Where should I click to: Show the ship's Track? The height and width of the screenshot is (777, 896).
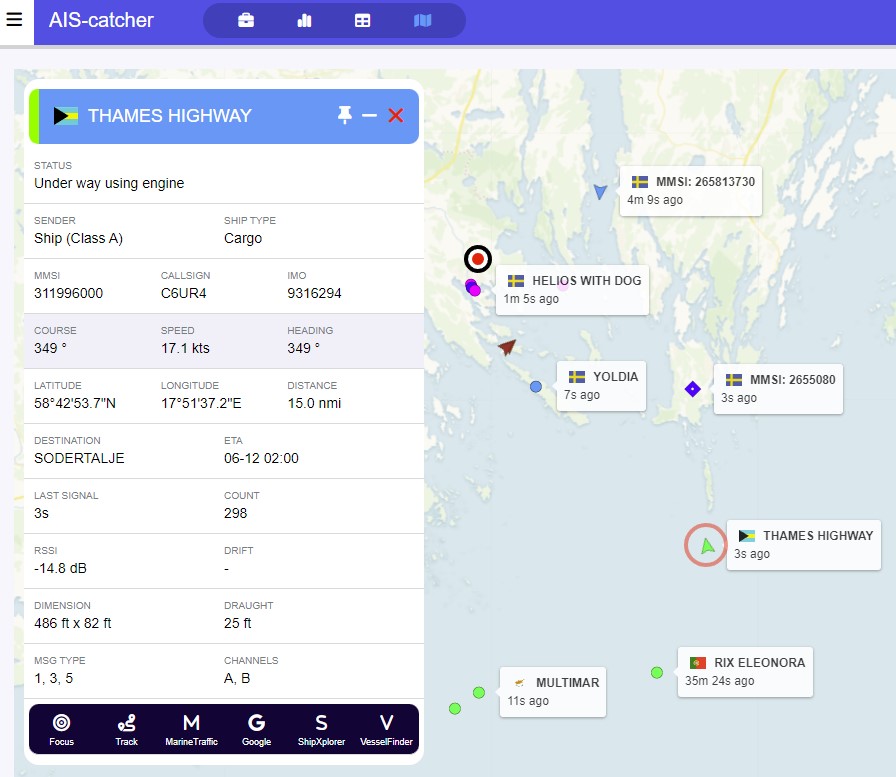tap(126, 729)
